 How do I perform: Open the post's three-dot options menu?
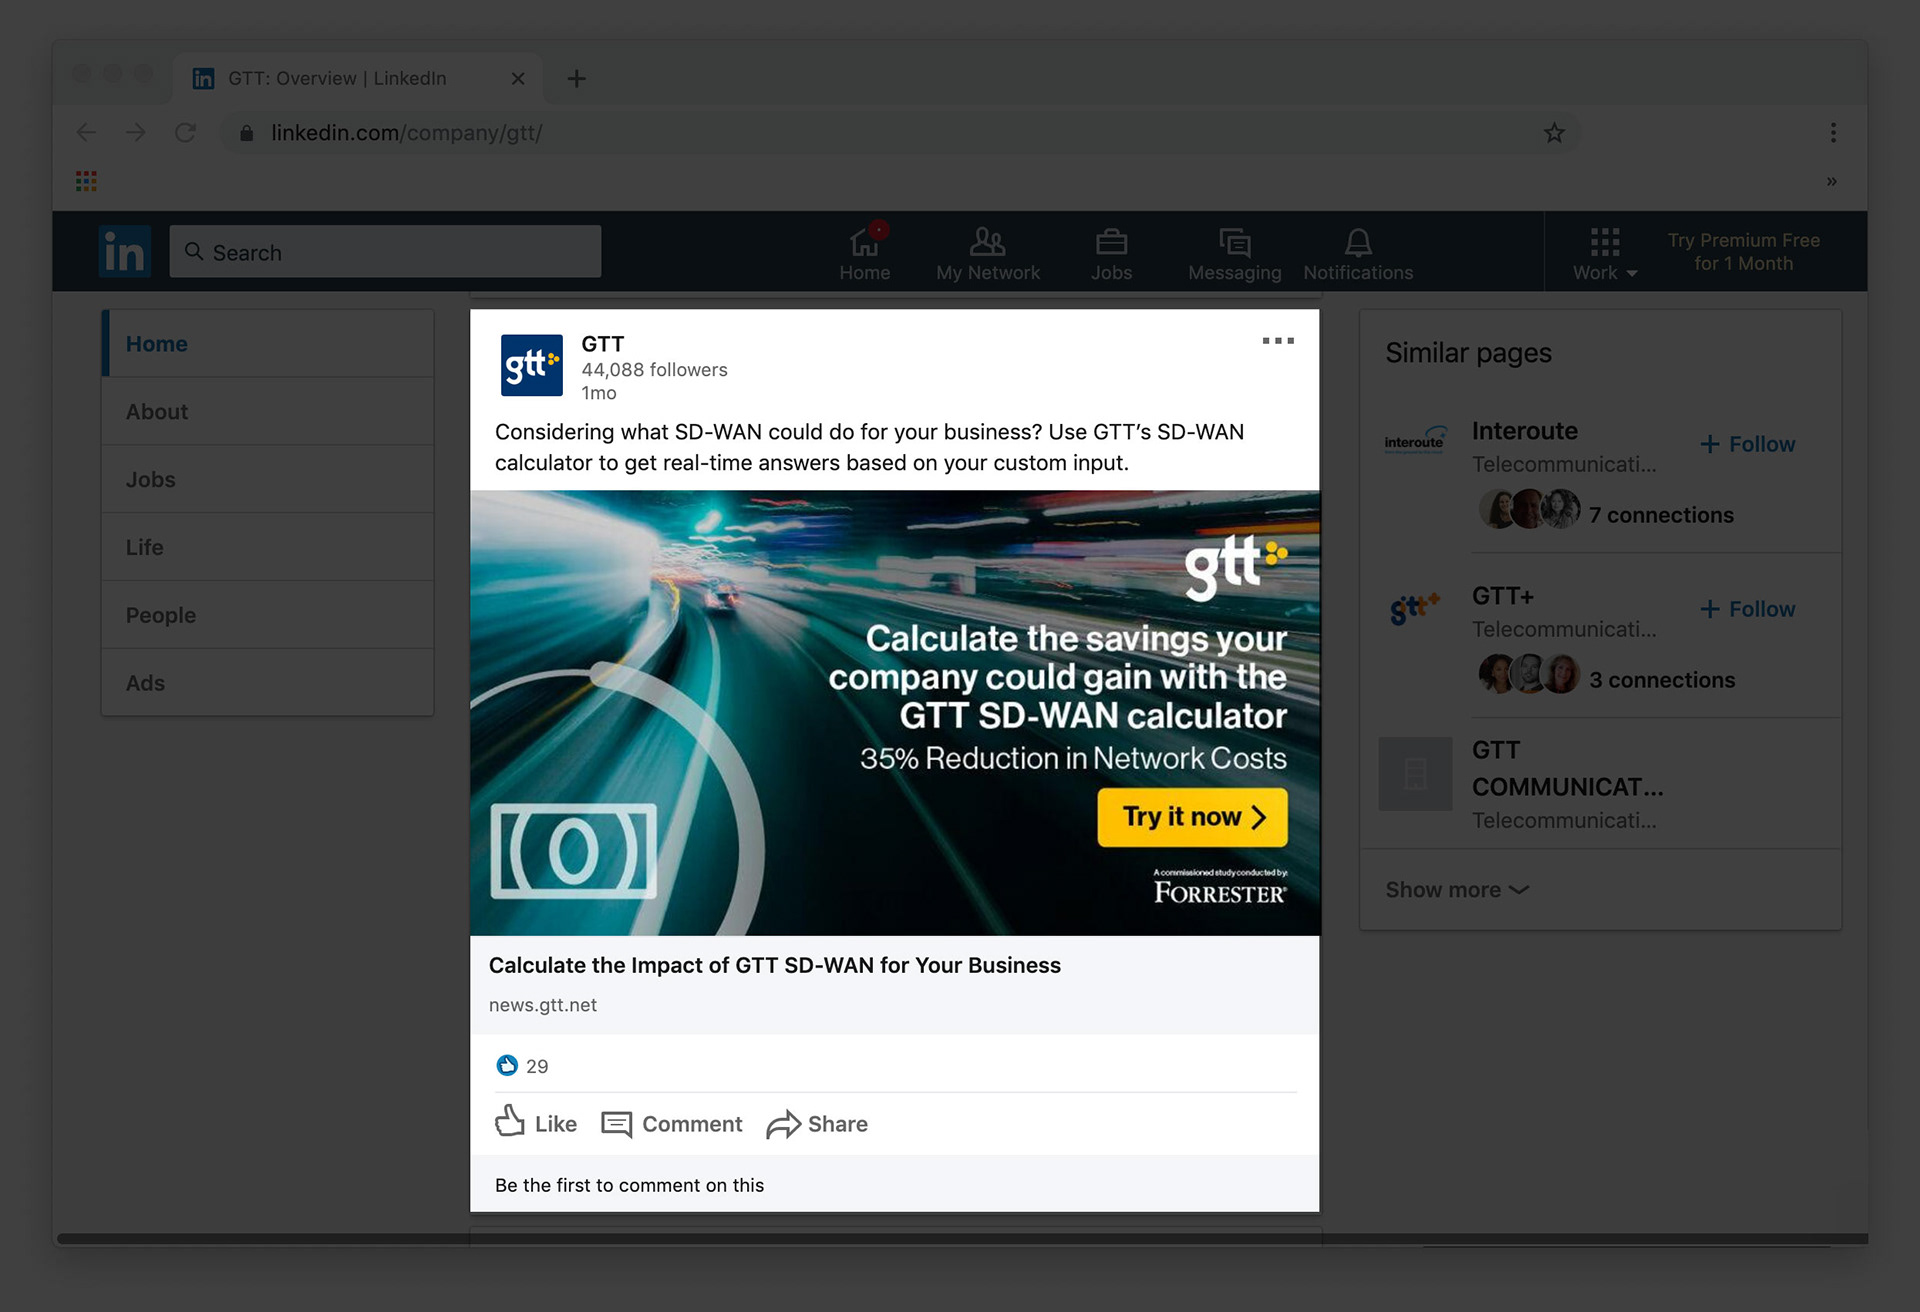coord(1278,341)
